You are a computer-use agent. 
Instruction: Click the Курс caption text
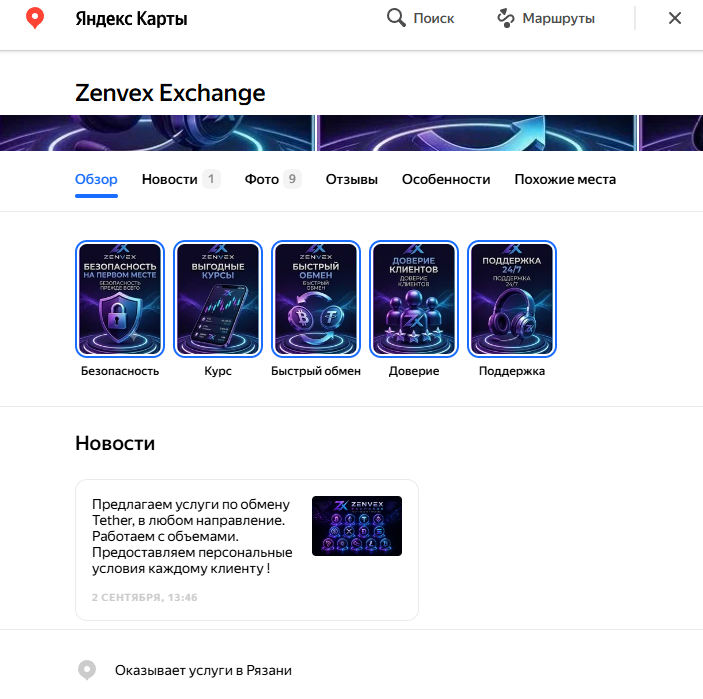coord(218,371)
